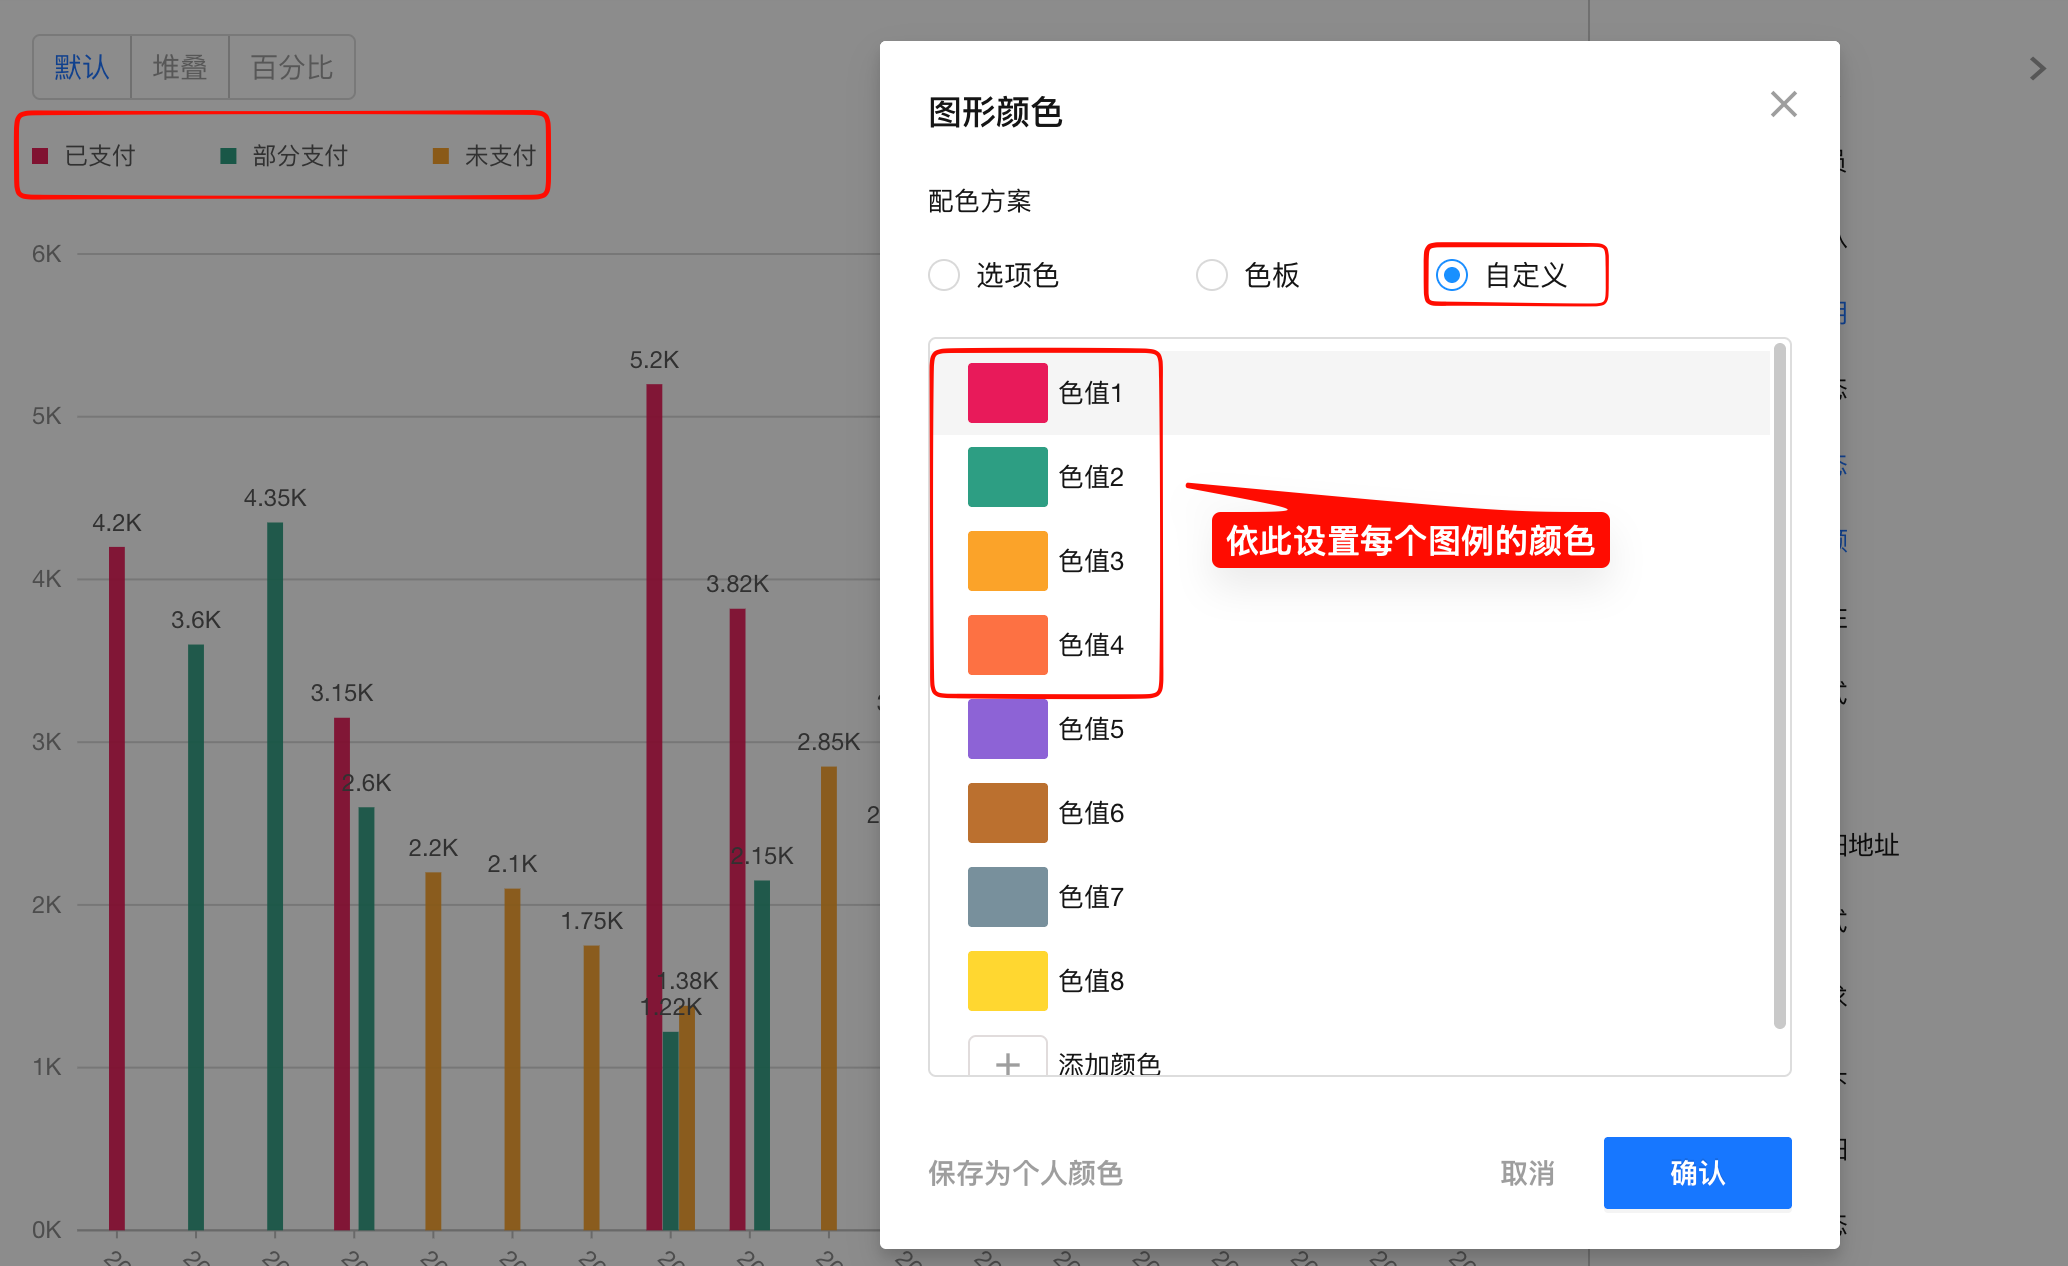The width and height of the screenshot is (2068, 1266).
Task: Pick the gray-blue 色值7 color swatch
Action: pos(1007,897)
